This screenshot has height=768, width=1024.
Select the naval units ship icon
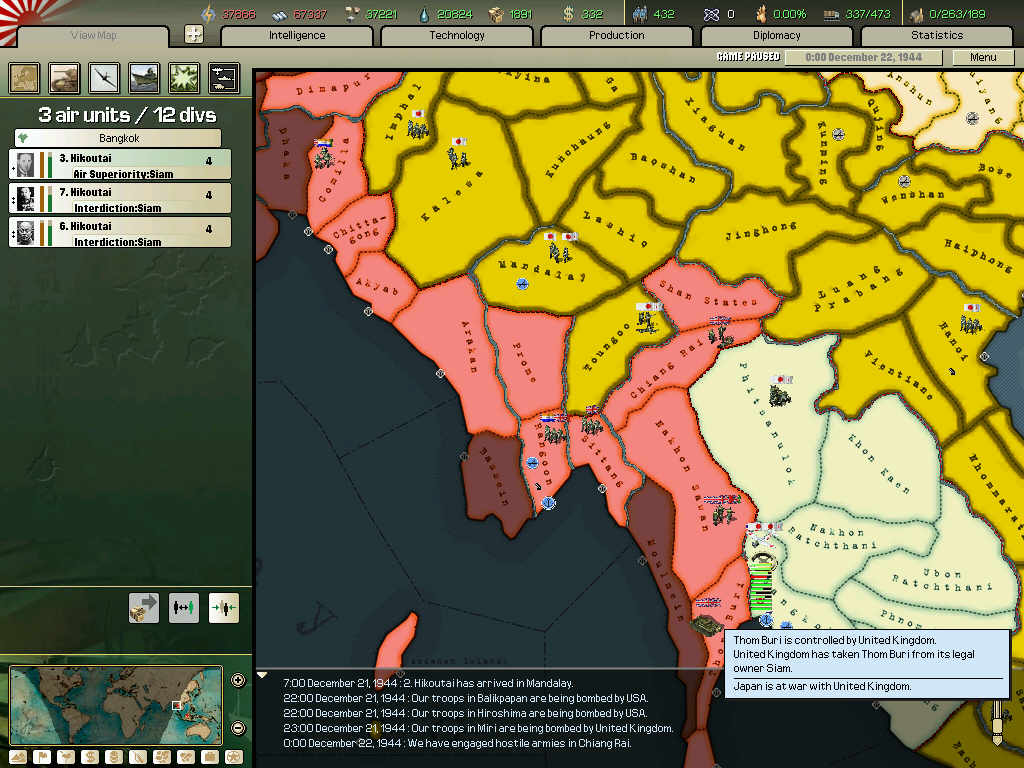[144, 78]
